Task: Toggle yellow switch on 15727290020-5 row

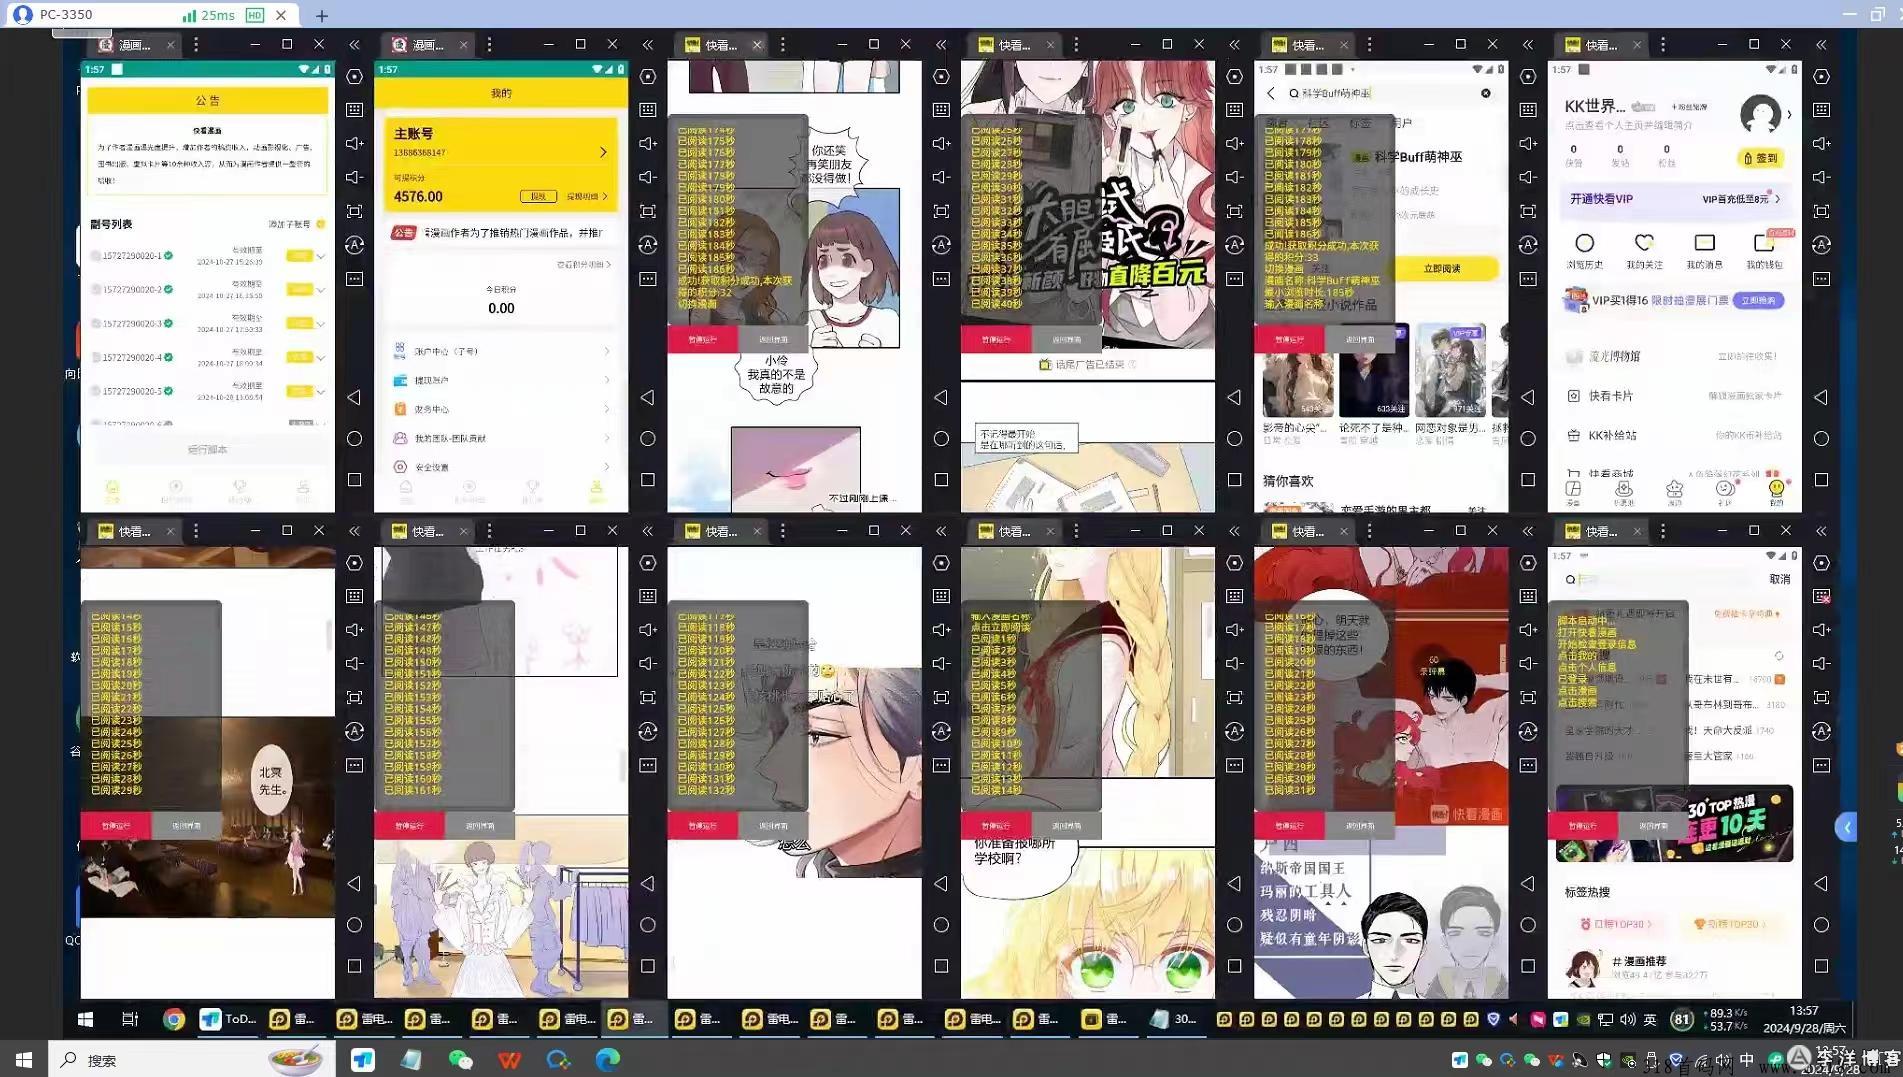Action: click(x=299, y=391)
